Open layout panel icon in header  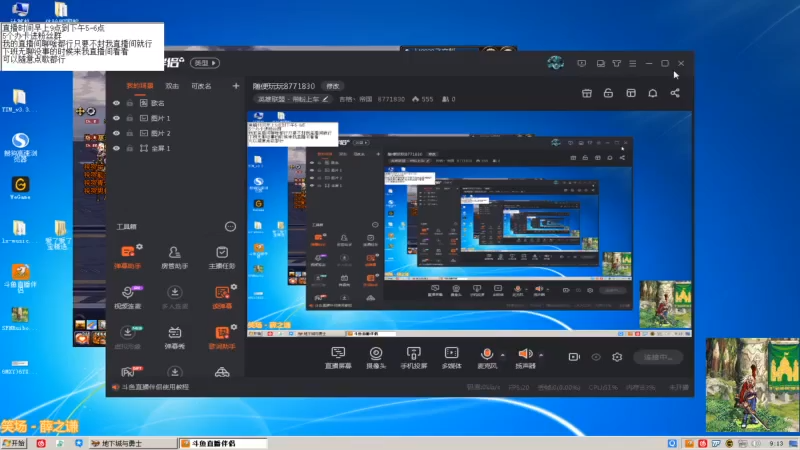(631, 93)
